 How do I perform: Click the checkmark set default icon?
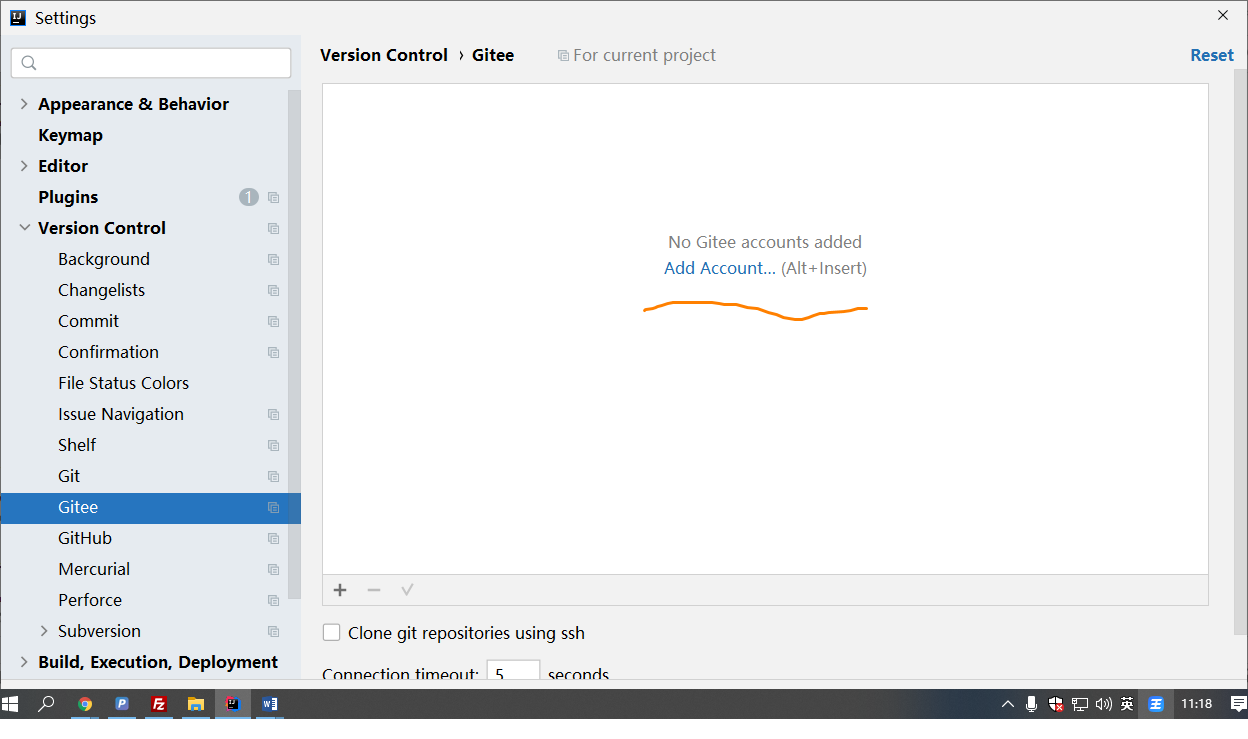407,590
